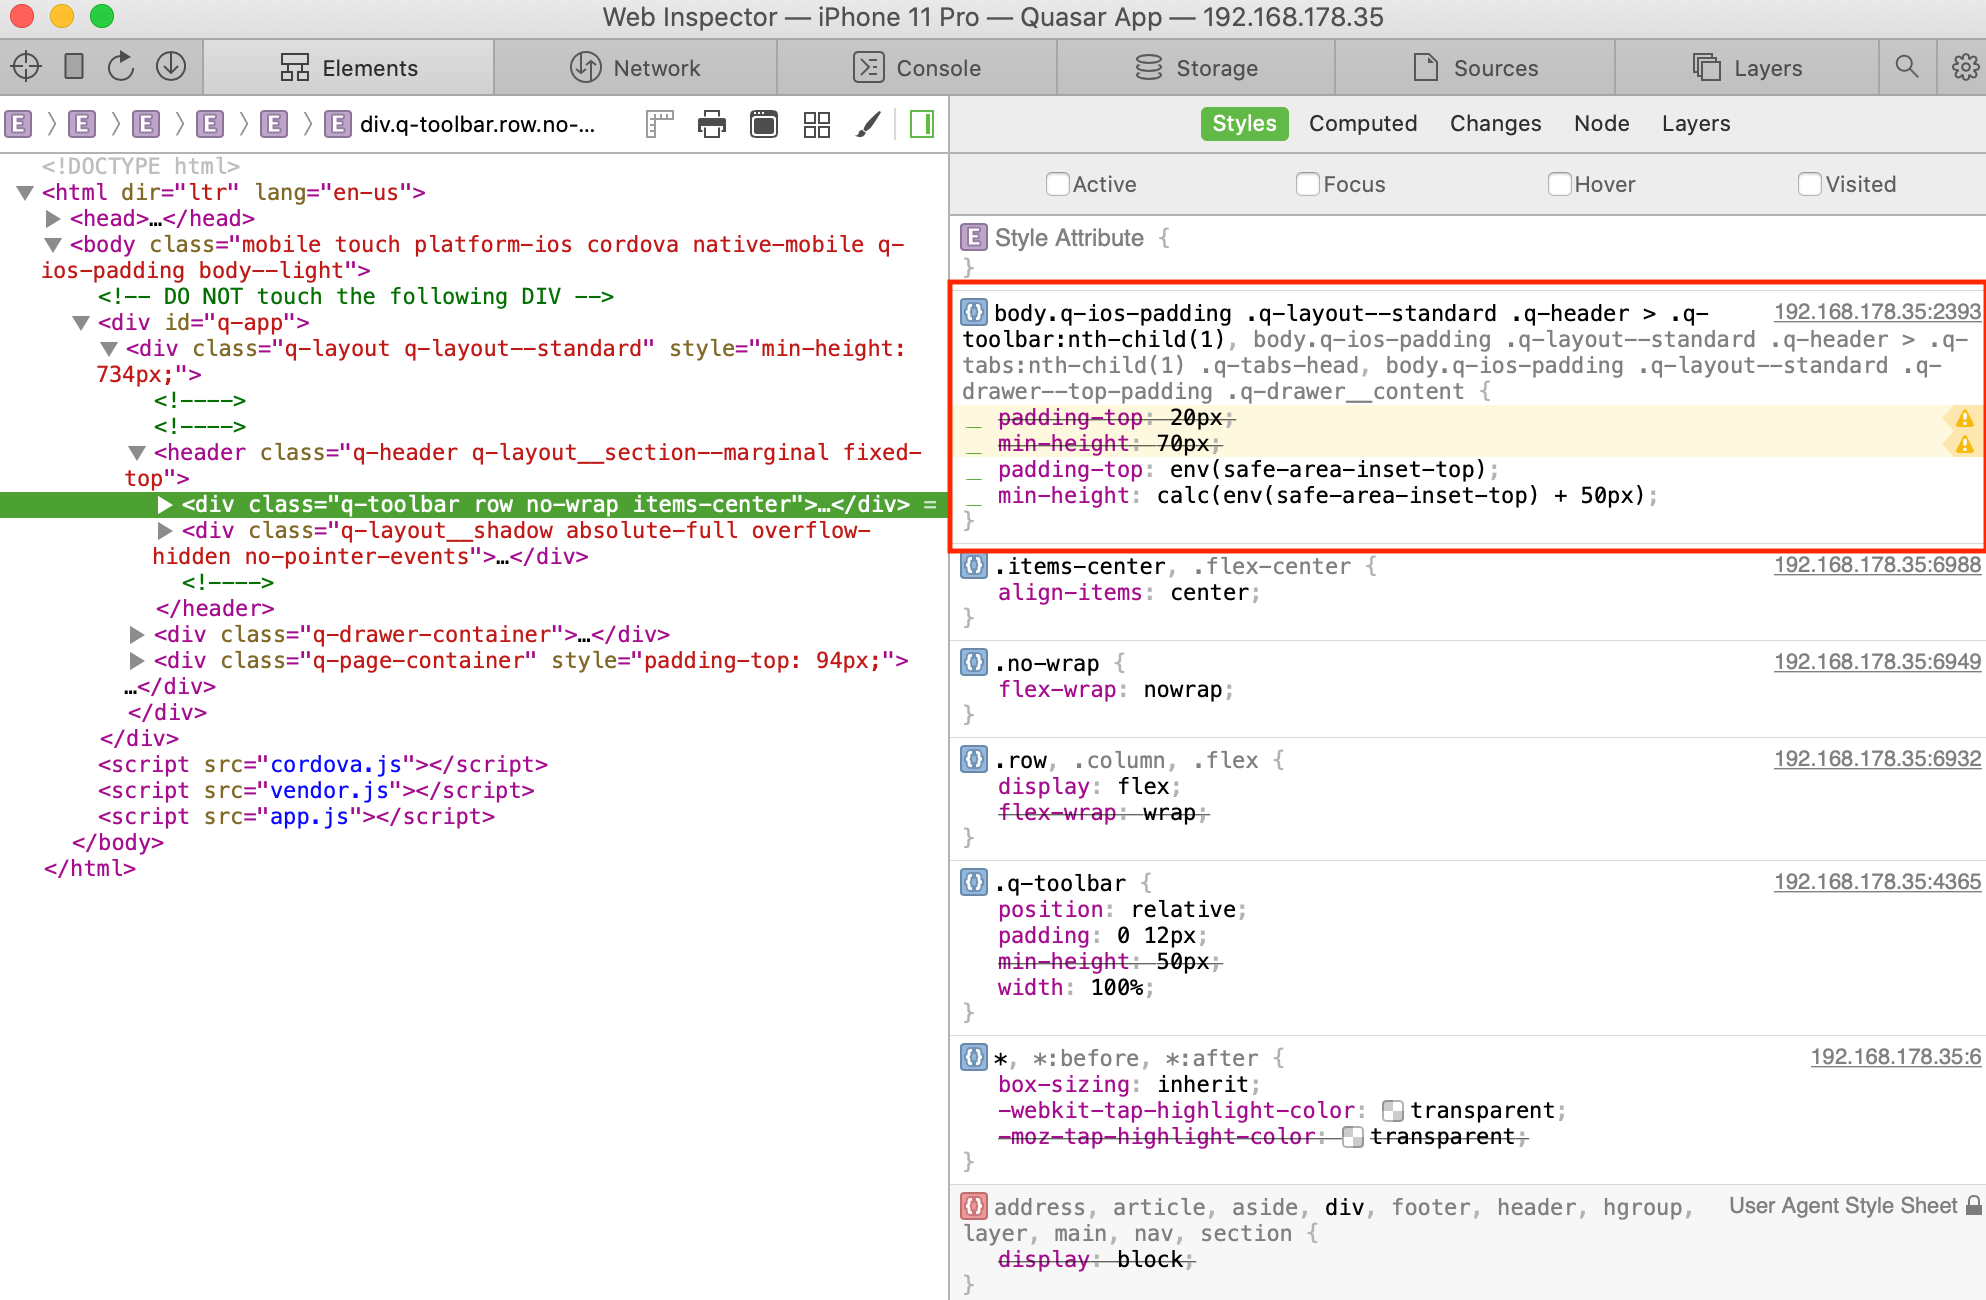Viewport: 1986px width, 1300px height.
Task: Click the download web archive icon
Action: (171, 67)
